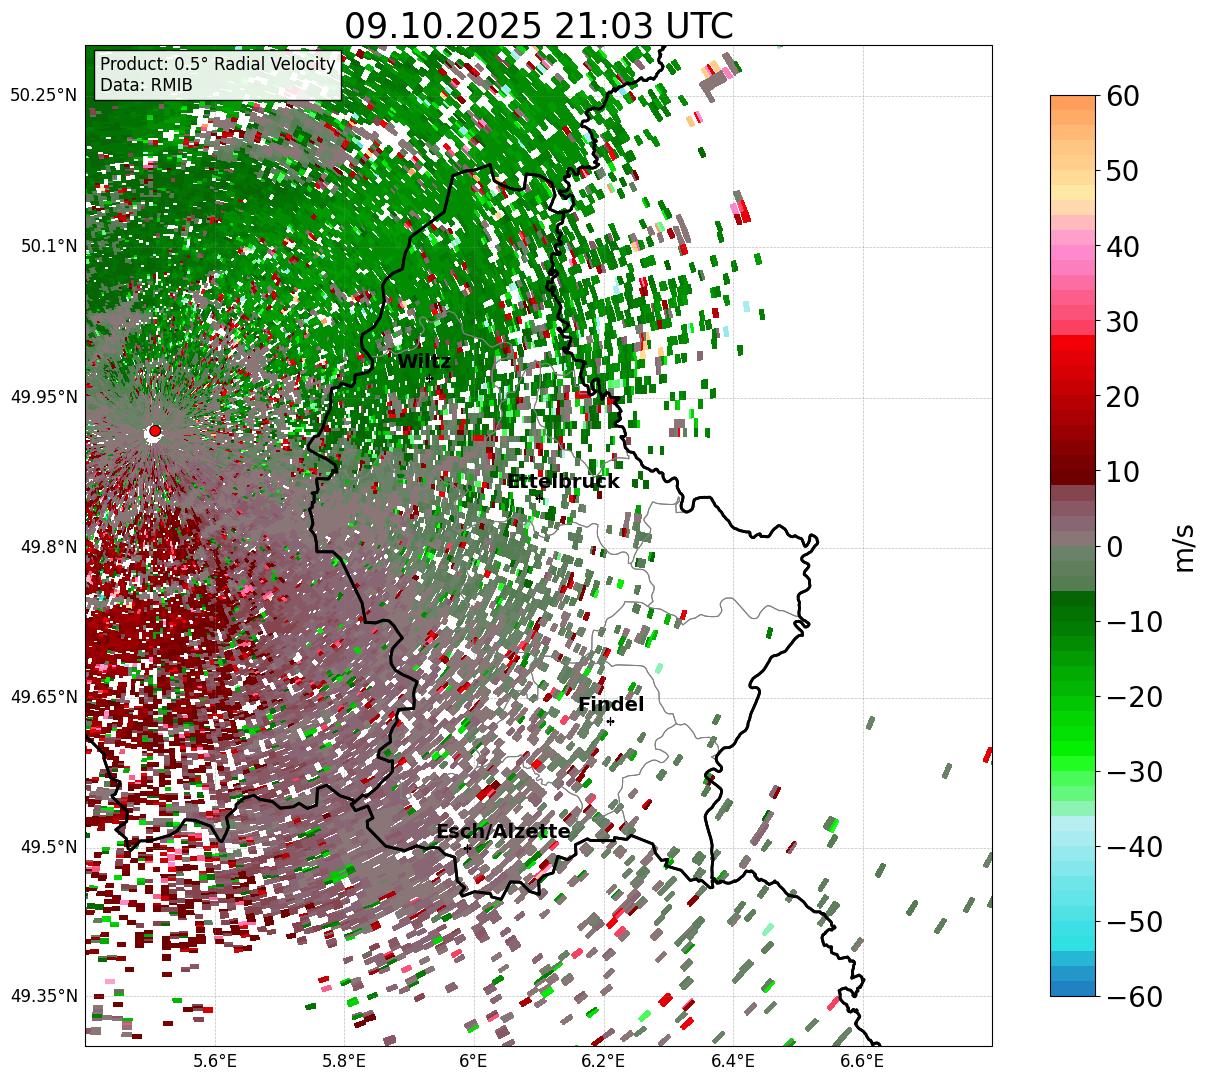Click the colorbar value 40 label
This screenshot has width=1207, height=1081.
pos(1120,246)
